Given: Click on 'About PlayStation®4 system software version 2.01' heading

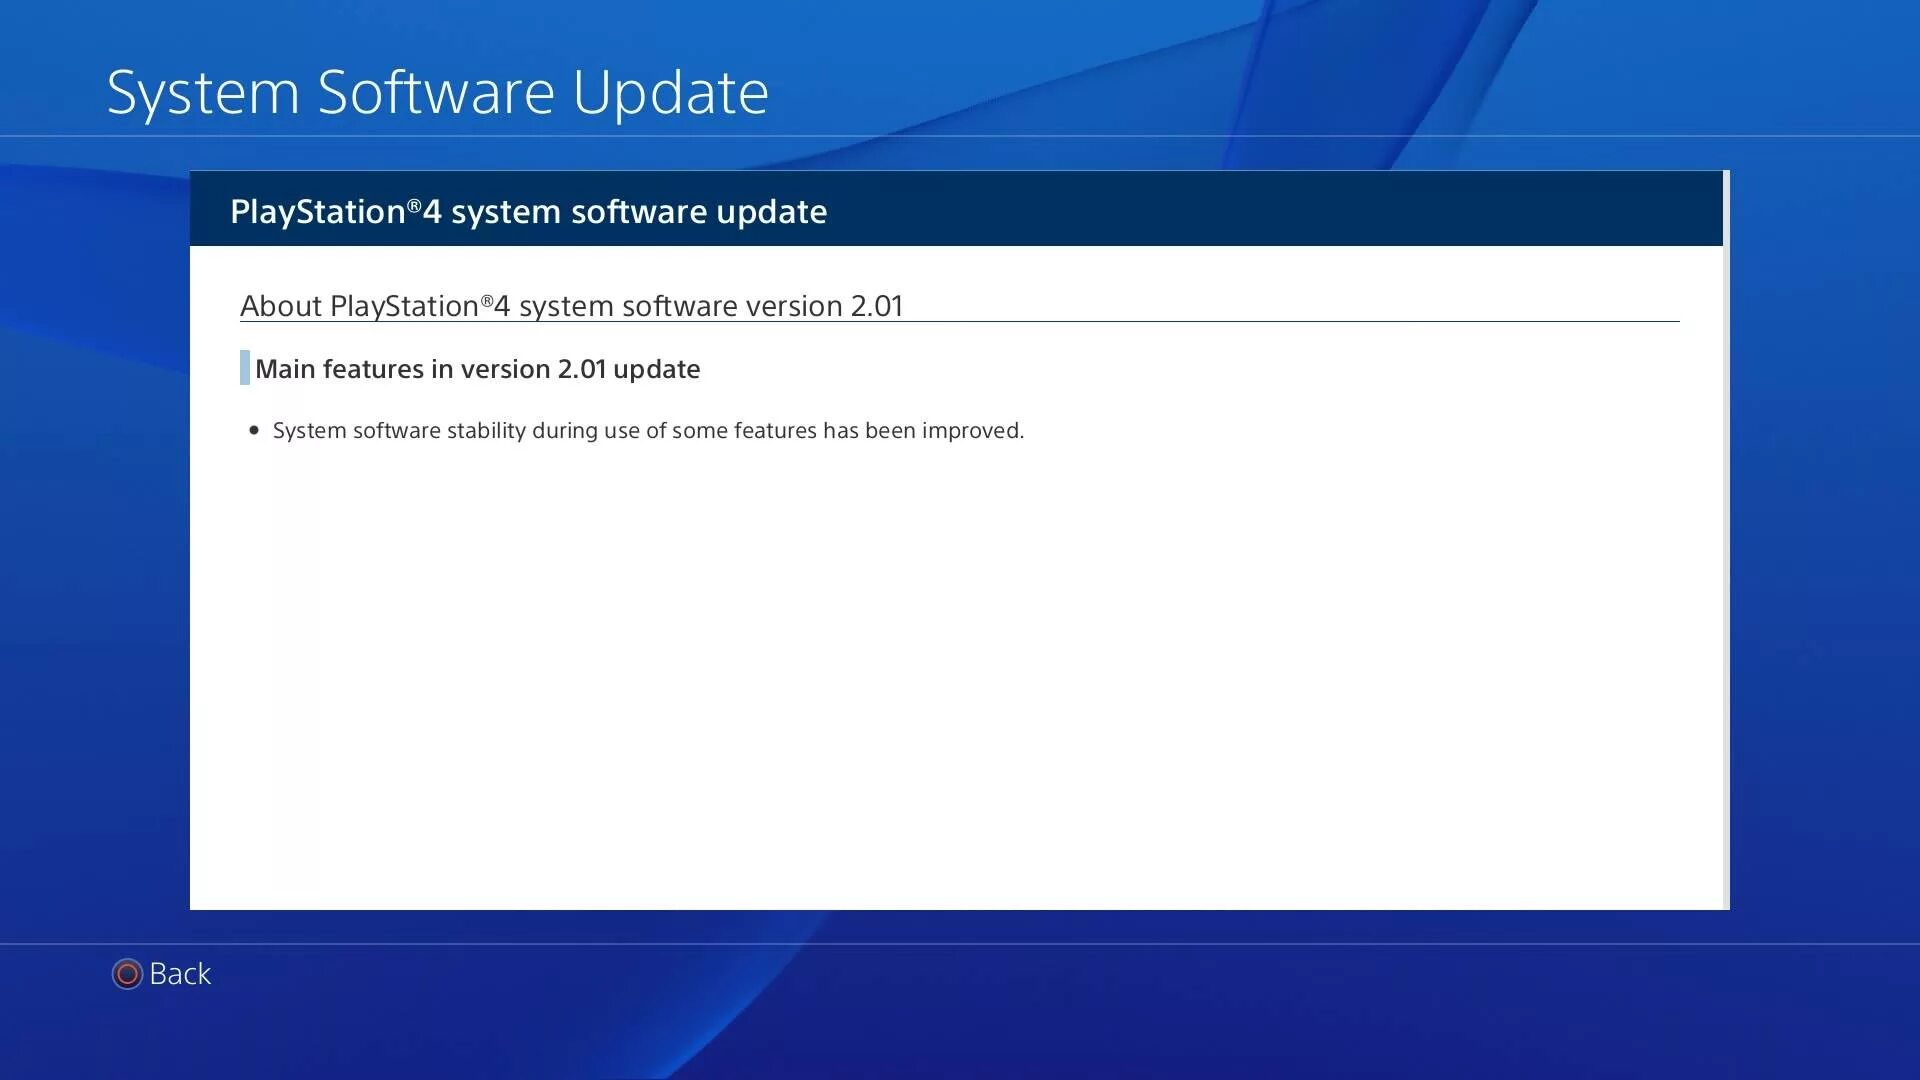Looking at the screenshot, I should [570, 305].
